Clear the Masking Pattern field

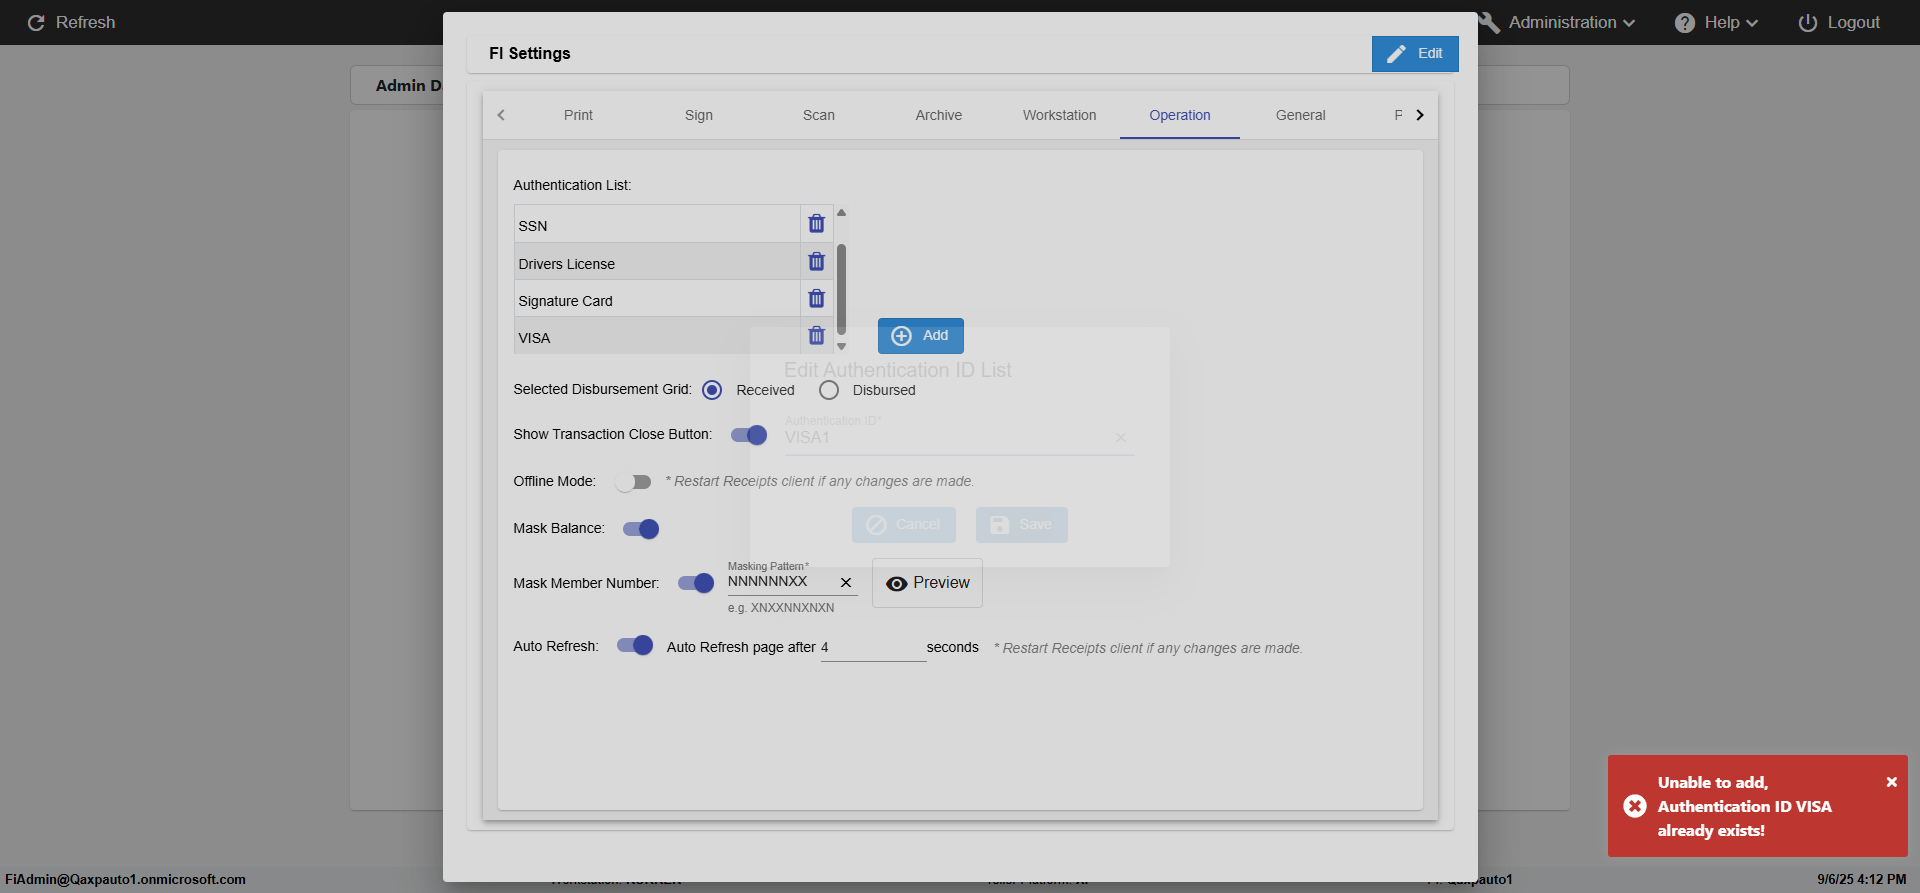[x=846, y=583]
